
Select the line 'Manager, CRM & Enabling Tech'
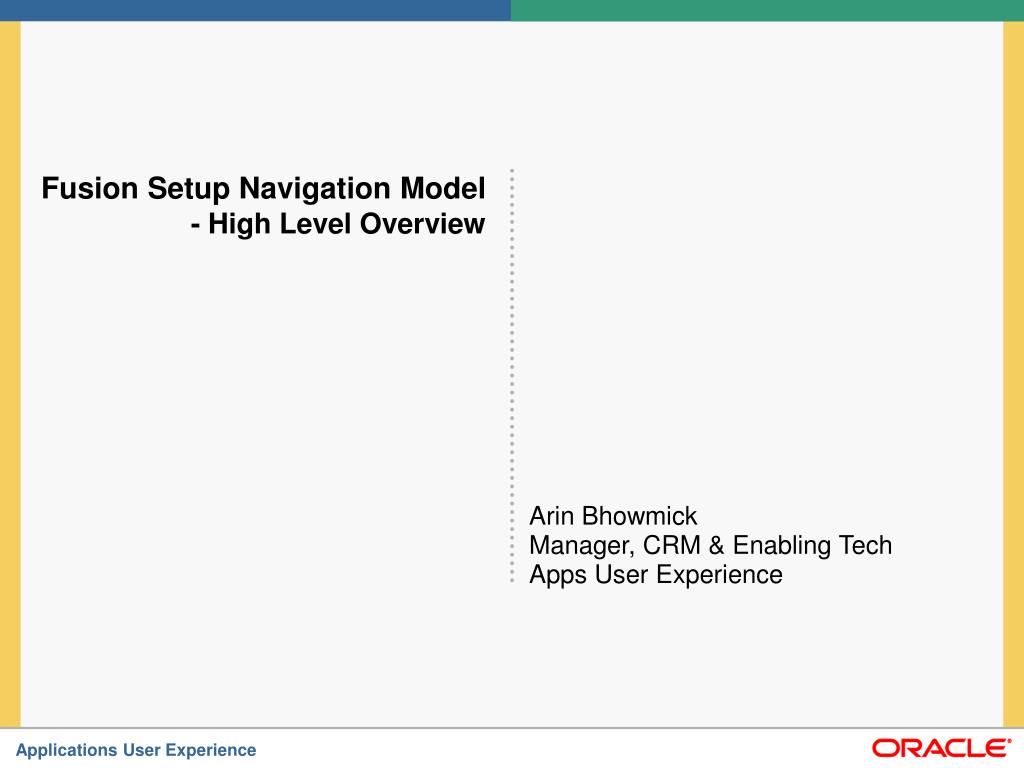(x=711, y=545)
